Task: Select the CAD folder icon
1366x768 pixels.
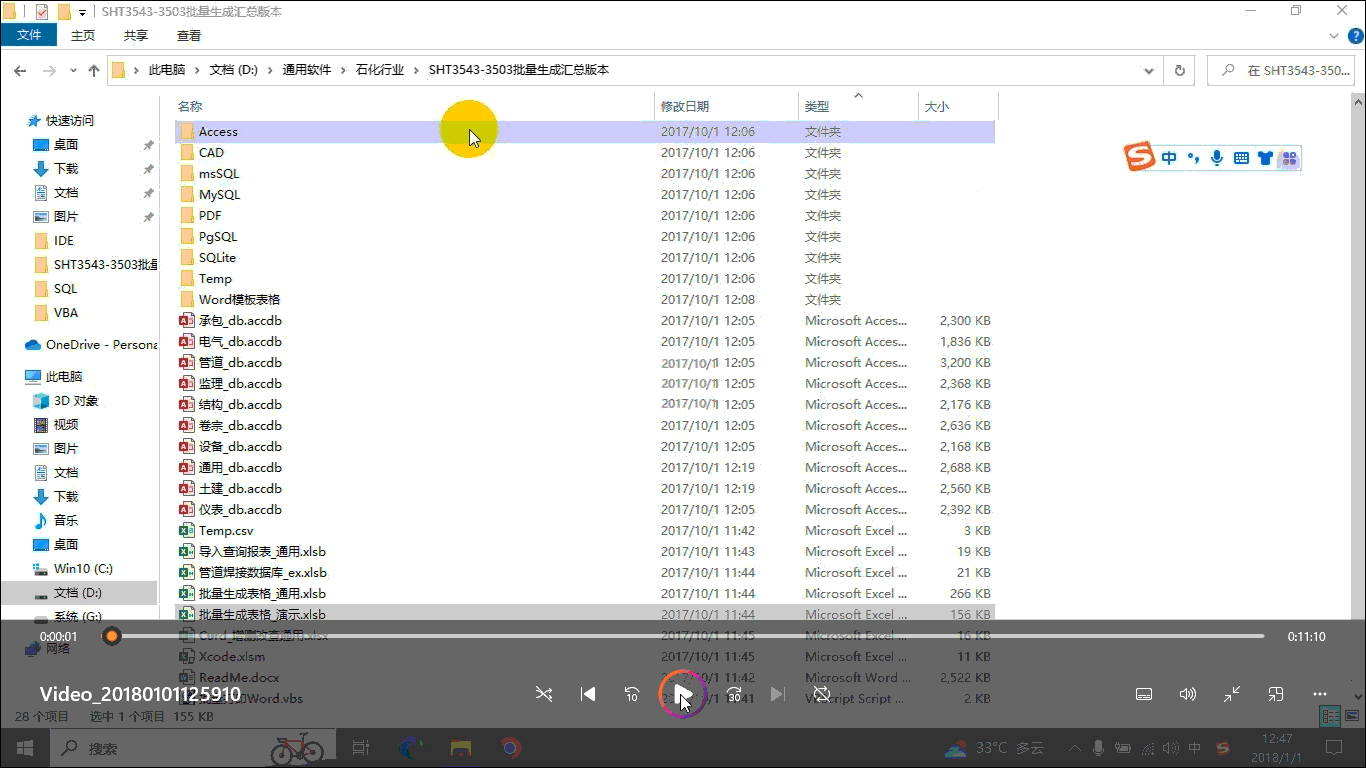Action: point(186,153)
